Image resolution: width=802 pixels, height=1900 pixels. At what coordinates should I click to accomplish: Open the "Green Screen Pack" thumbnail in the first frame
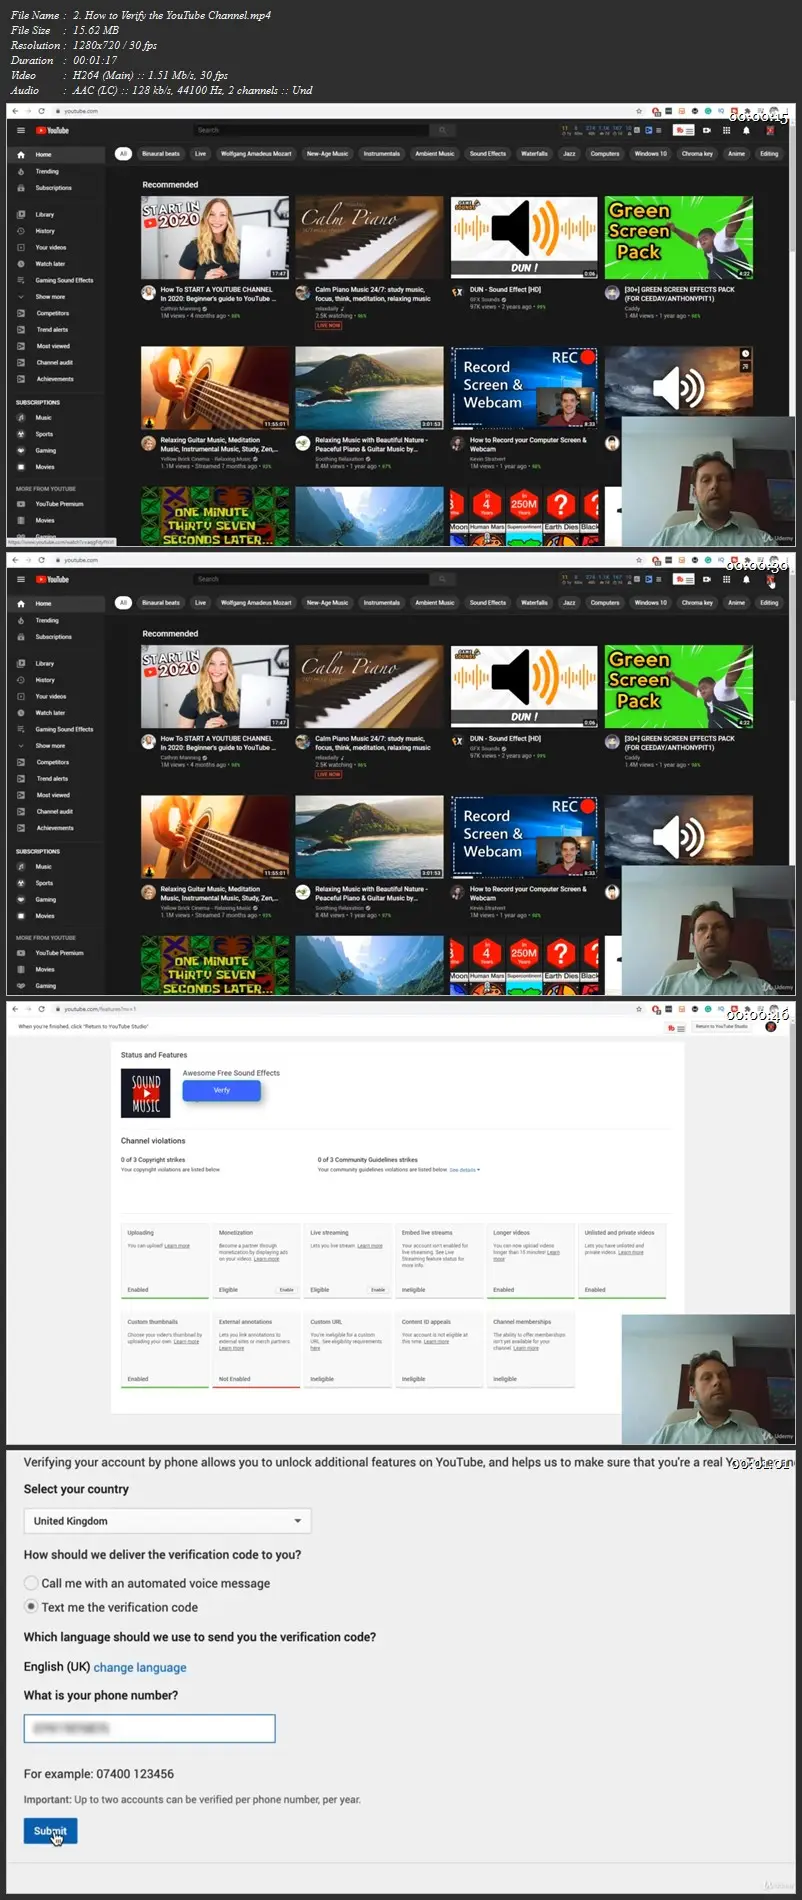click(x=679, y=237)
